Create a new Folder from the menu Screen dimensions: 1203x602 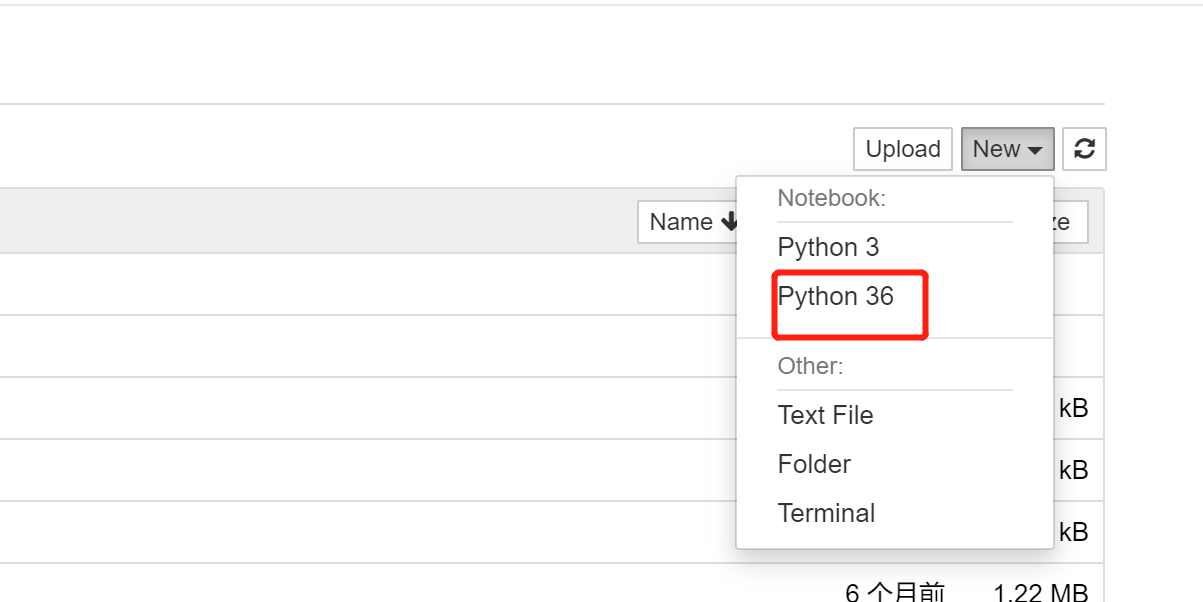813,463
